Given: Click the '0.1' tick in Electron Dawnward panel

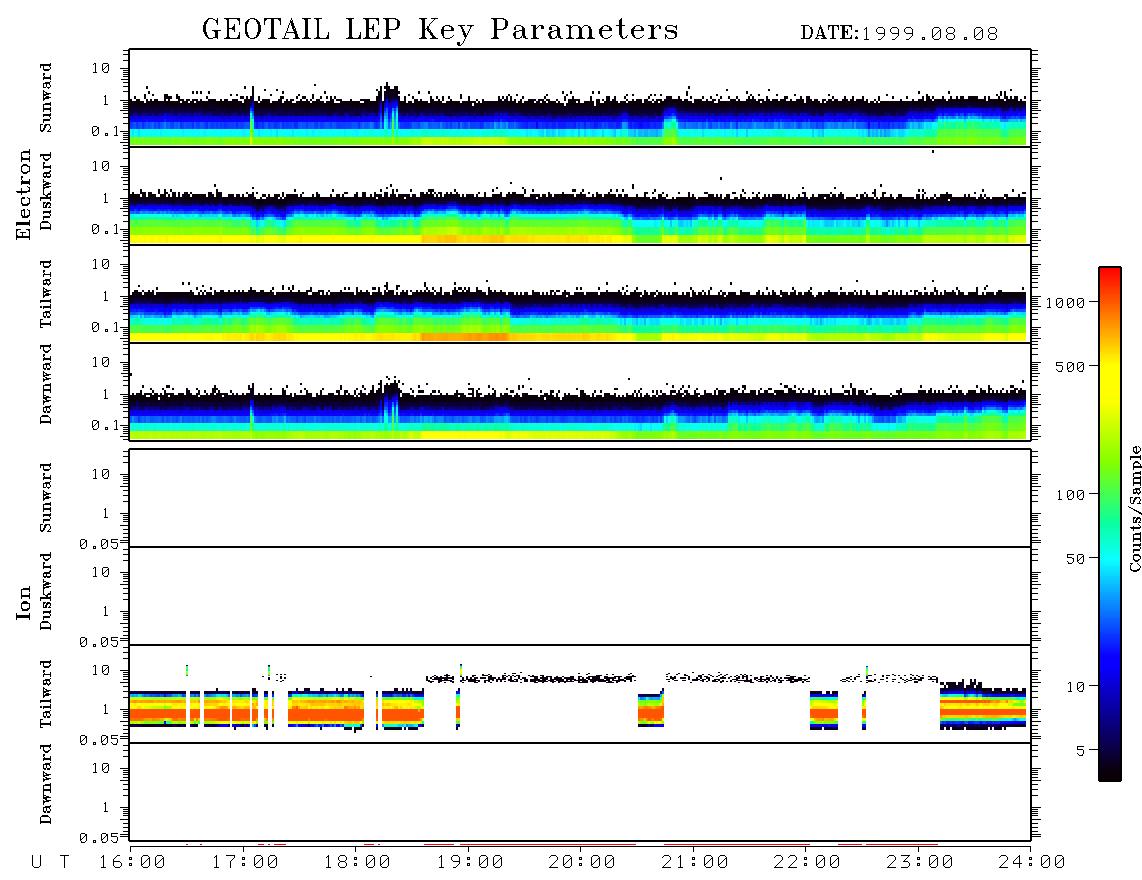Looking at the screenshot, I should tap(105, 425).
